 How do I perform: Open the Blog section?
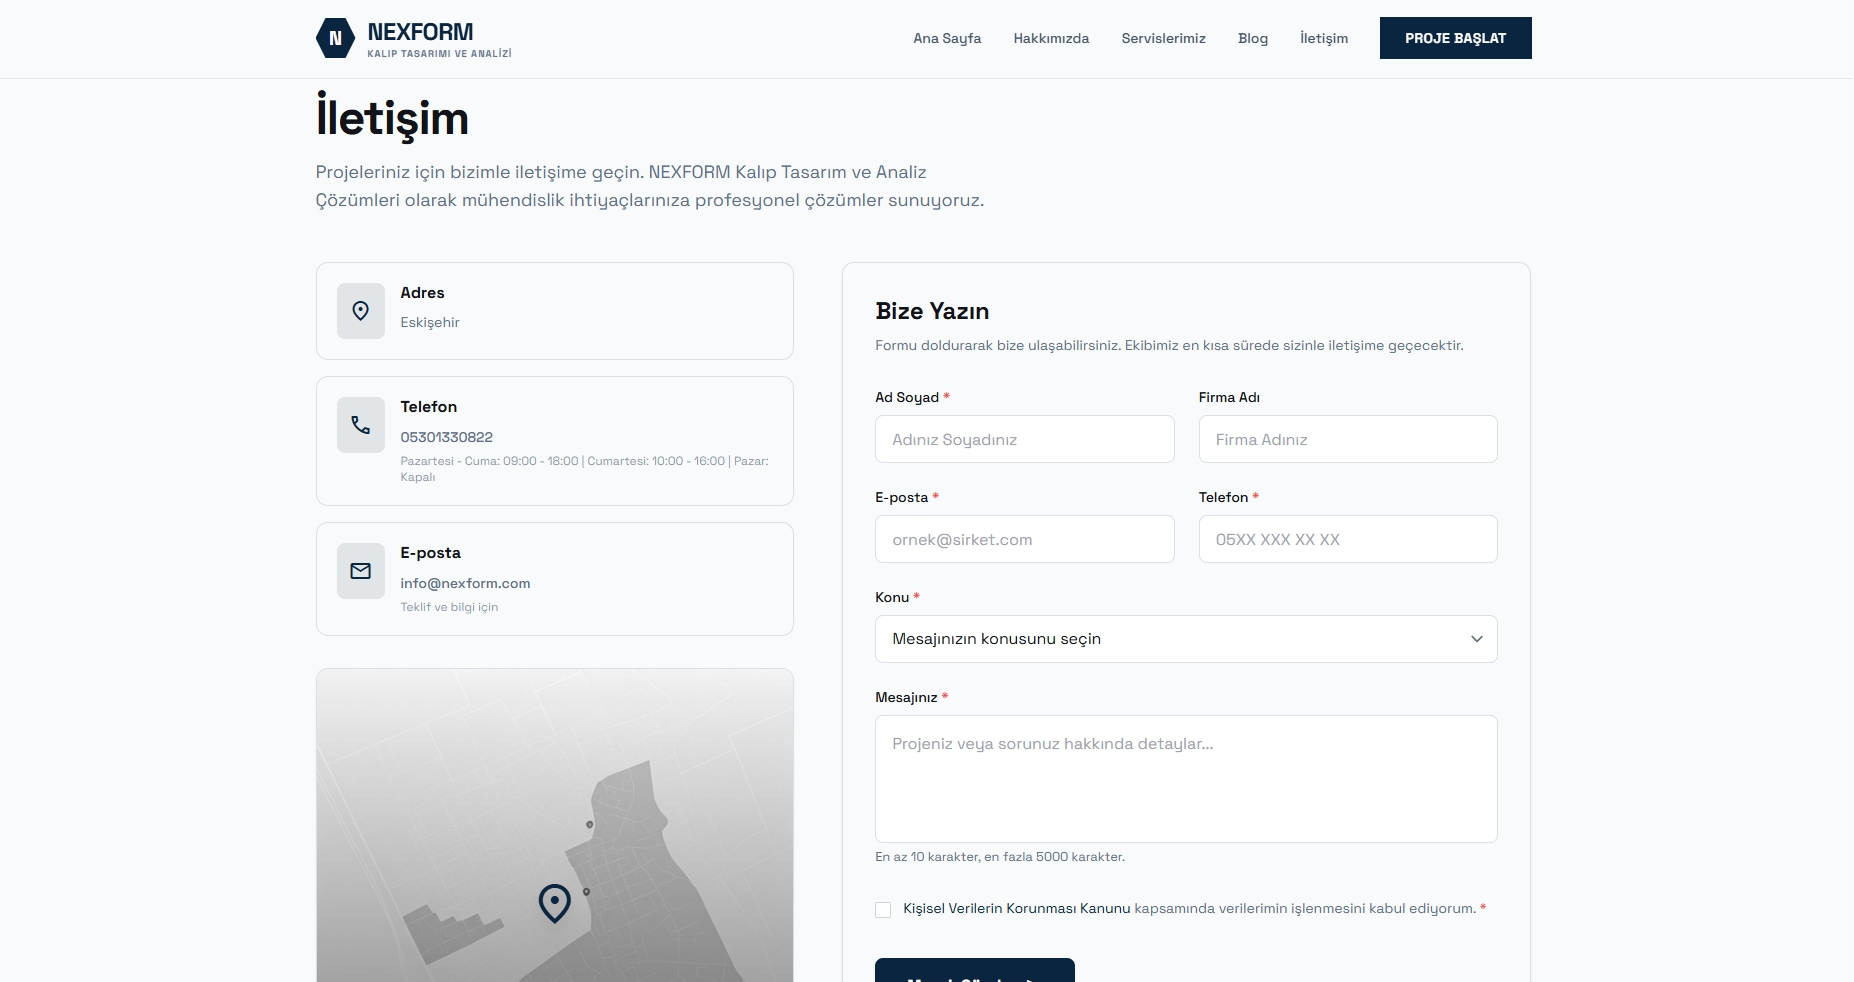click(x=1252, y=38)
